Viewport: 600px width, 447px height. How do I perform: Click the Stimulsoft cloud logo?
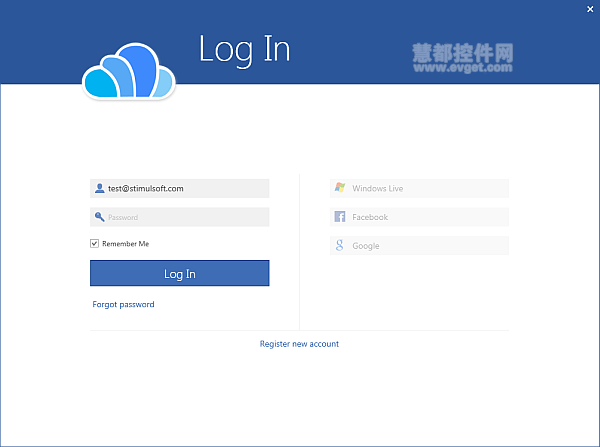(x=129, y=72)
